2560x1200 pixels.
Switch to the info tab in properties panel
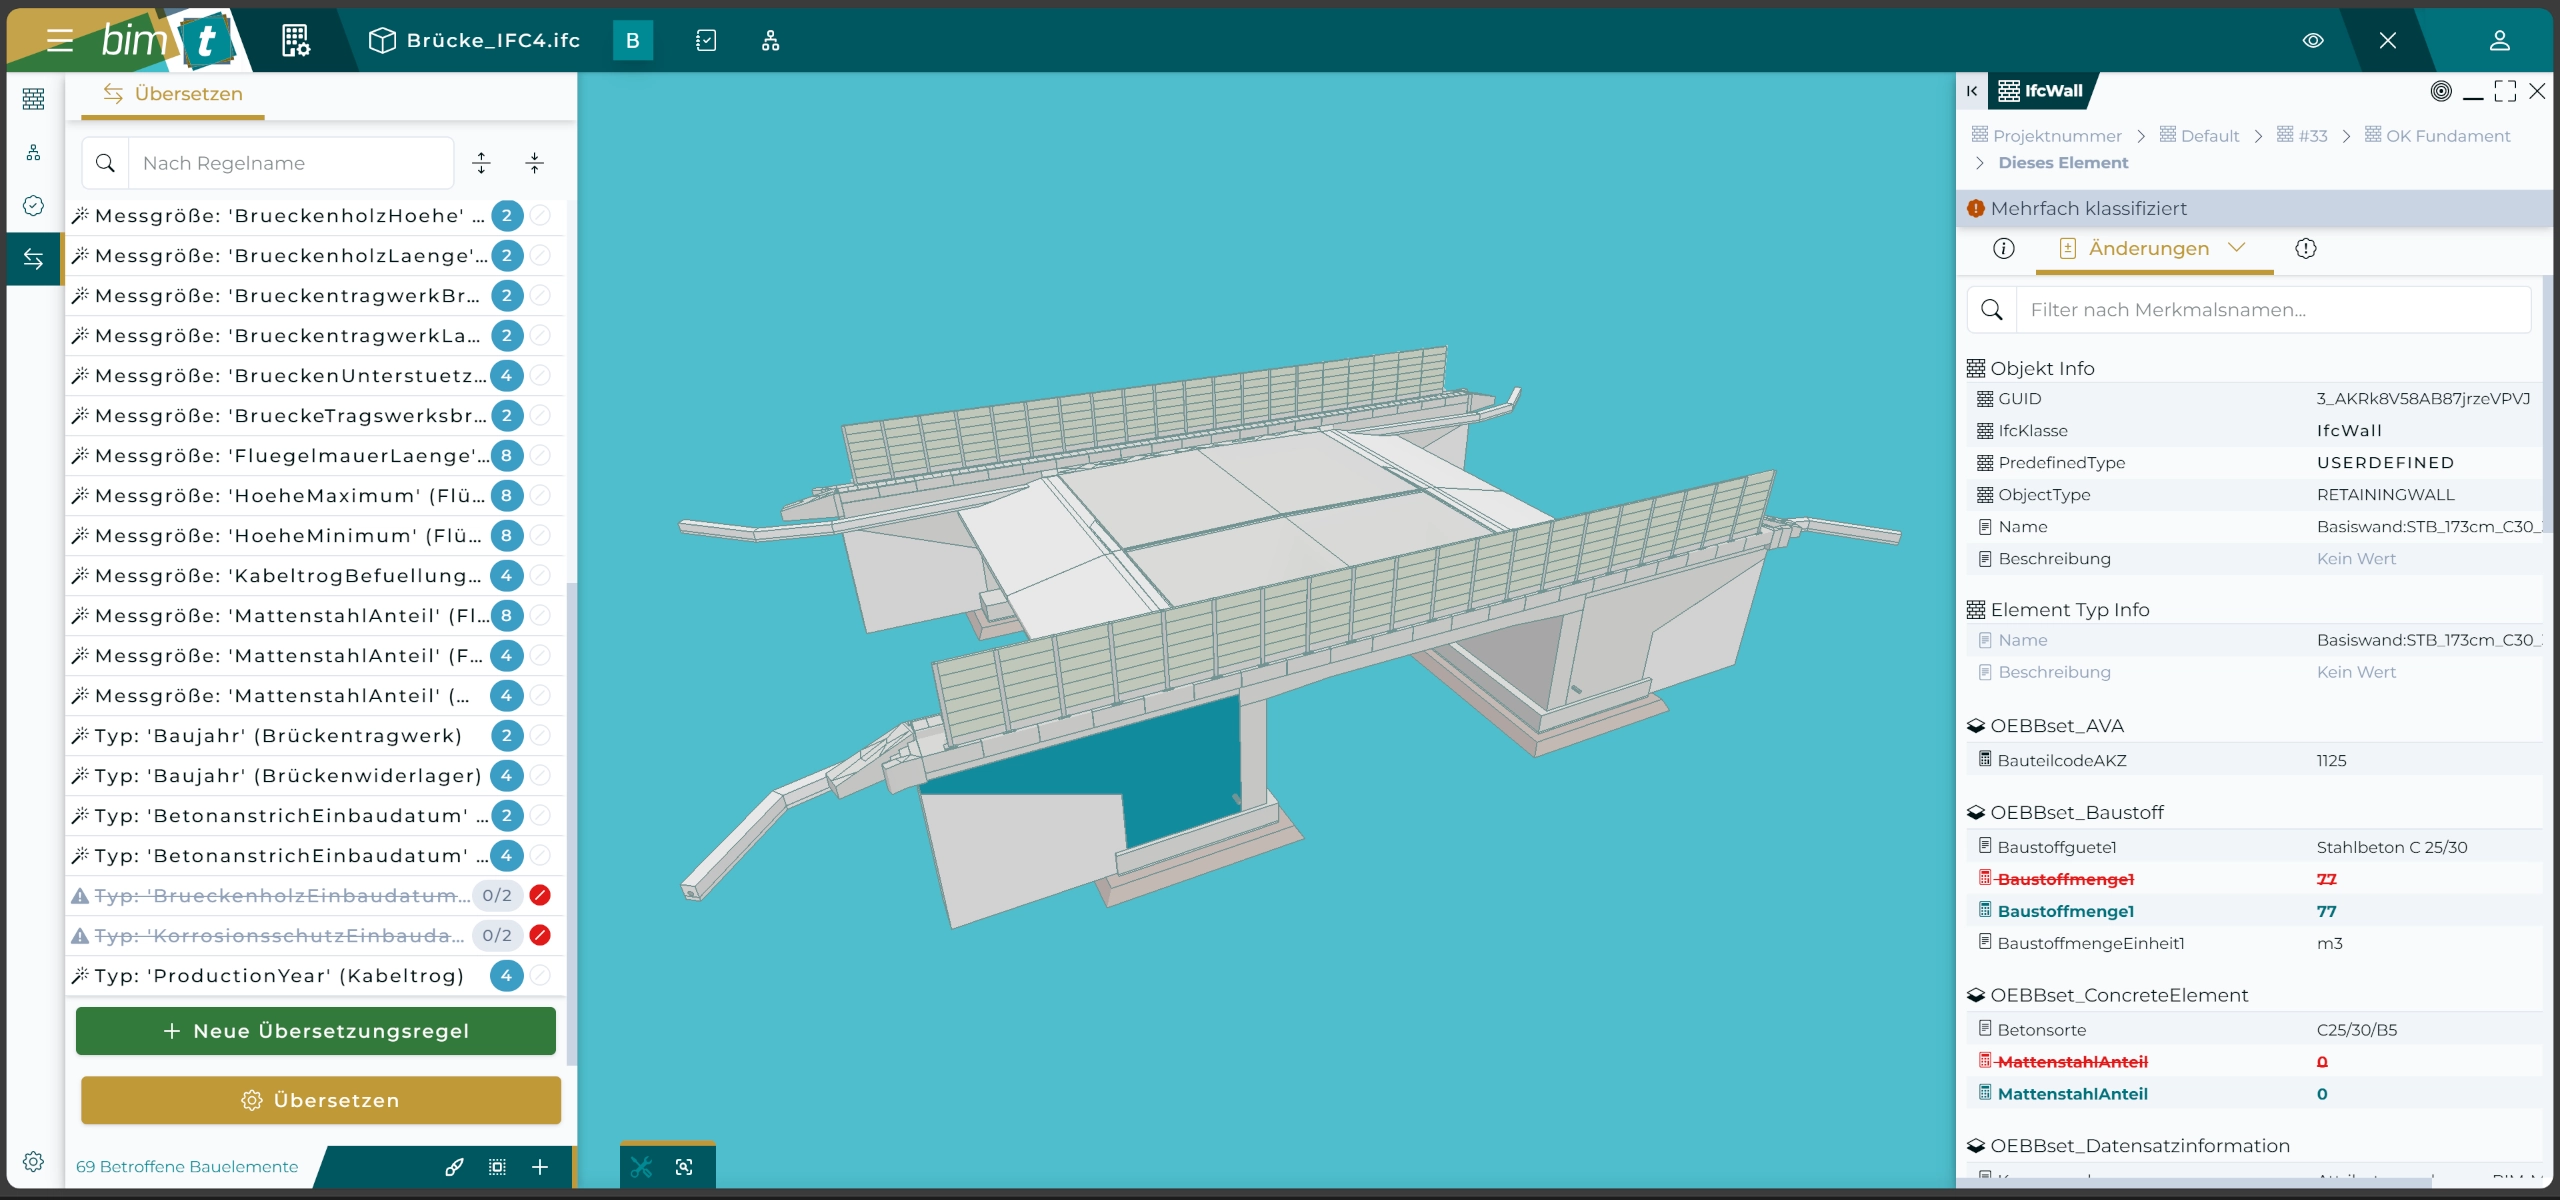[x=2003, y=248]
